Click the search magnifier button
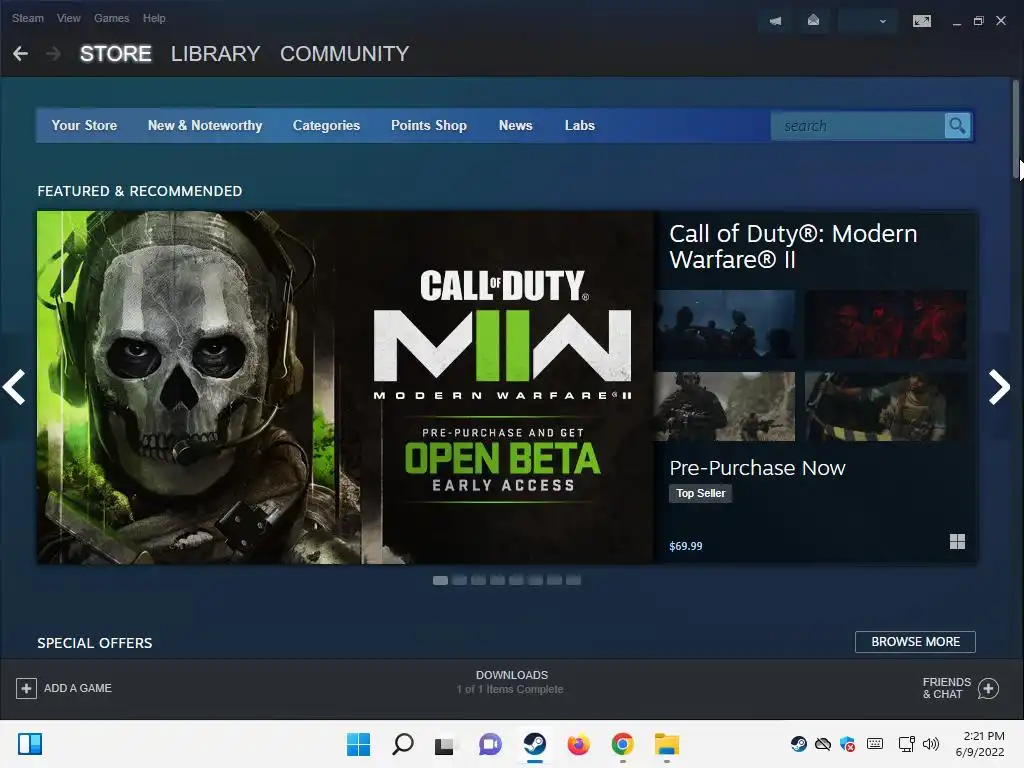Viewport: 1024px width, 768px height. [x=957, y=125]
